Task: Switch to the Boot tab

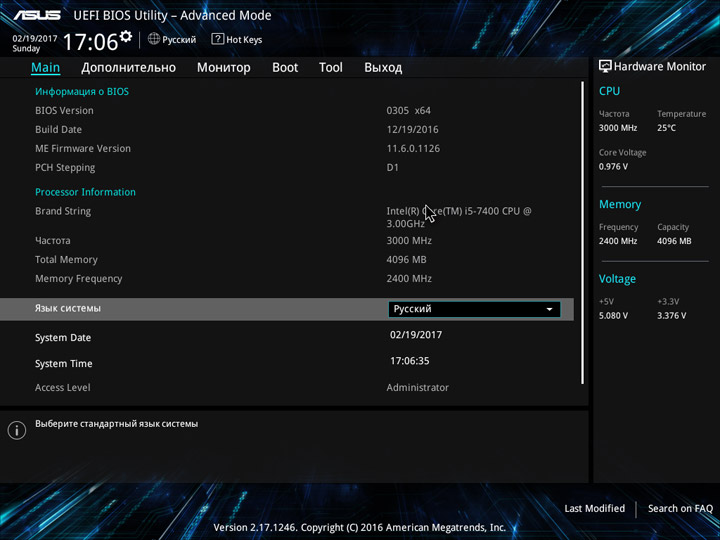Action: pos(285,68)
